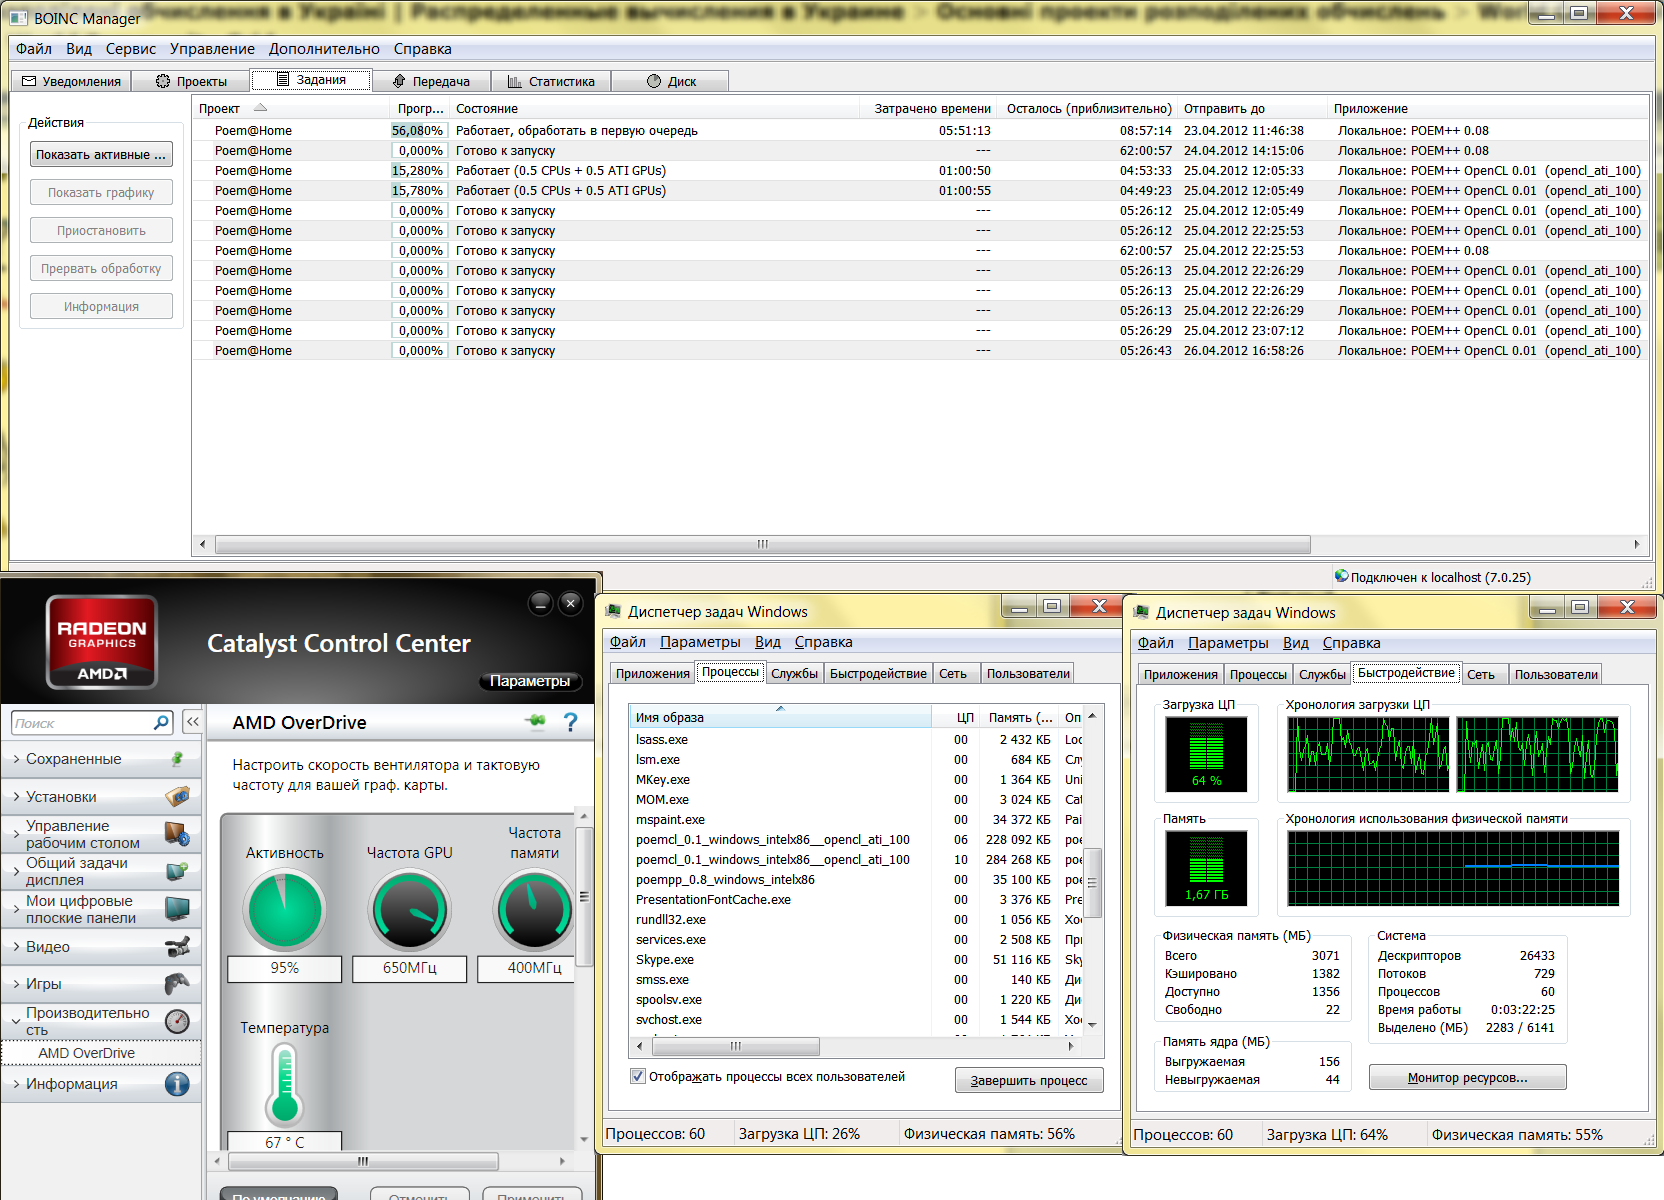
Task: Click the Информация button in BOINC actions
Action: click(x=101, y=307)
